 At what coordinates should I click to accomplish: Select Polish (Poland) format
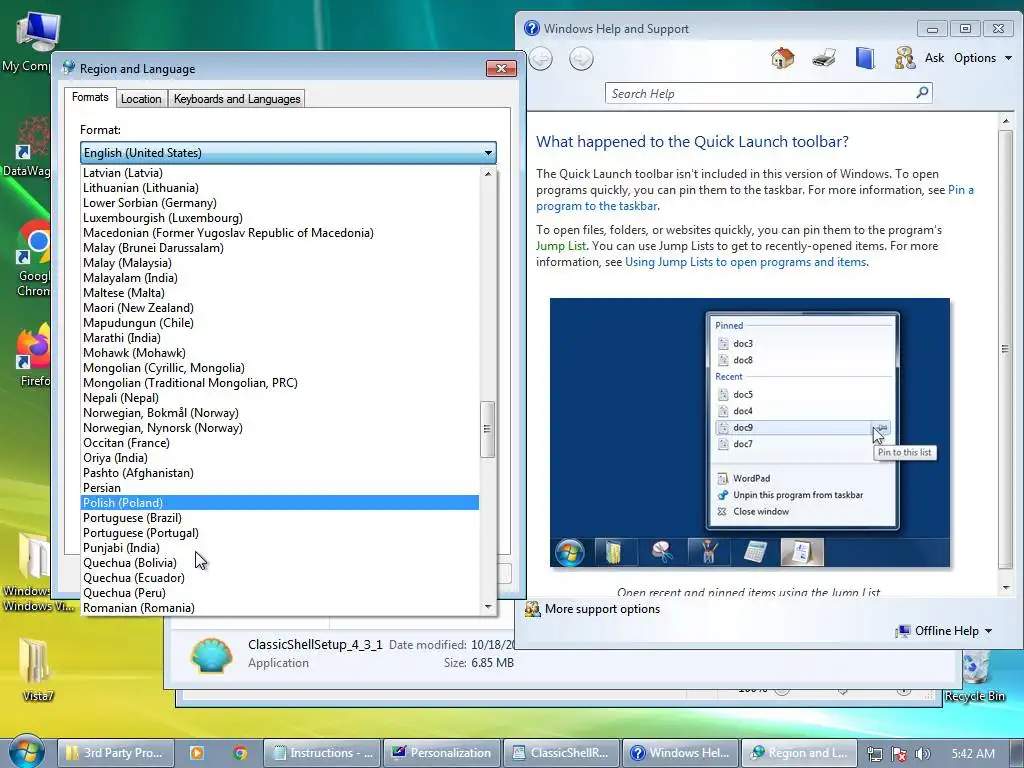[280, 503]
